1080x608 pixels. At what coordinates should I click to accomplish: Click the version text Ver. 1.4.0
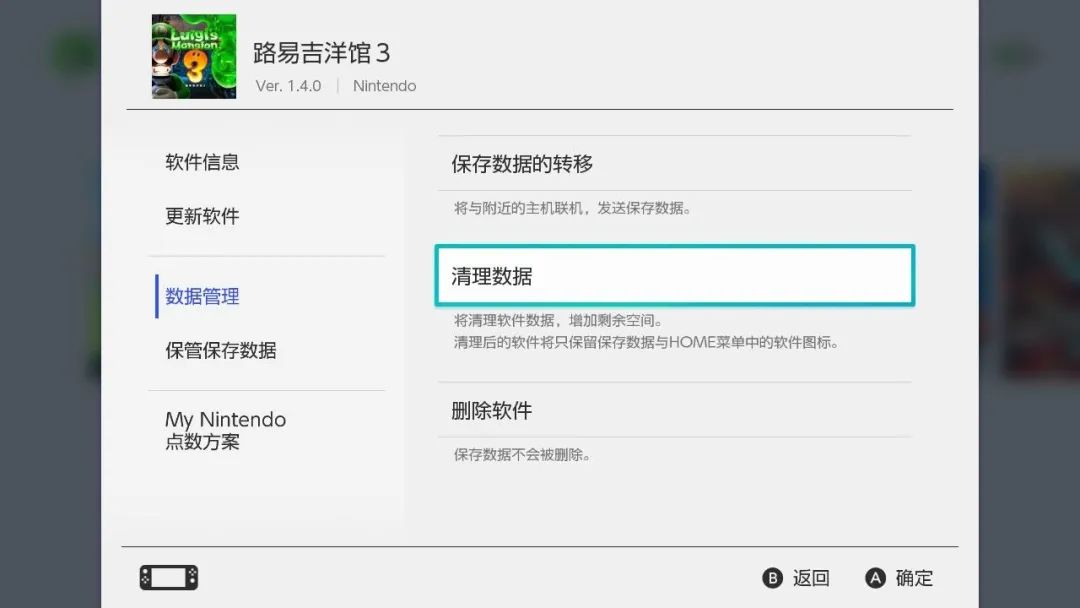click(288, 86)
